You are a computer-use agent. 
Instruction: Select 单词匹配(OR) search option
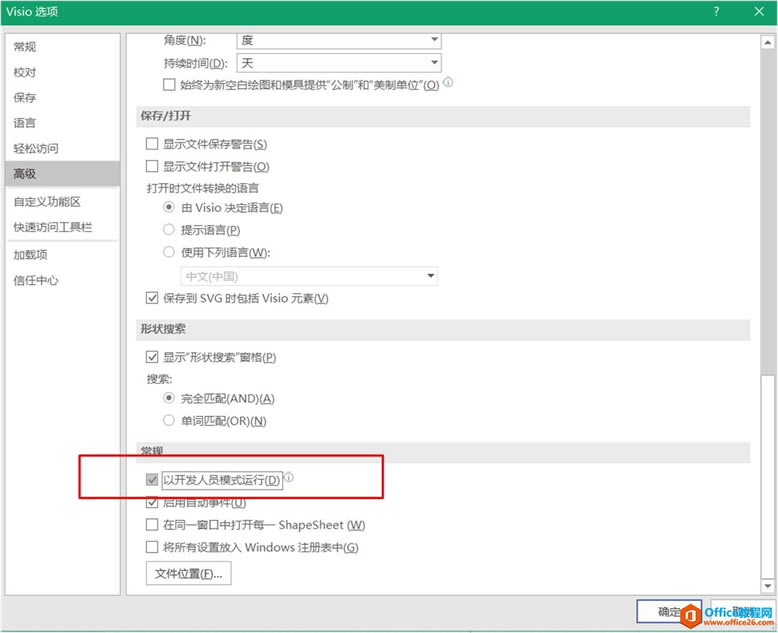pos(169,421)
